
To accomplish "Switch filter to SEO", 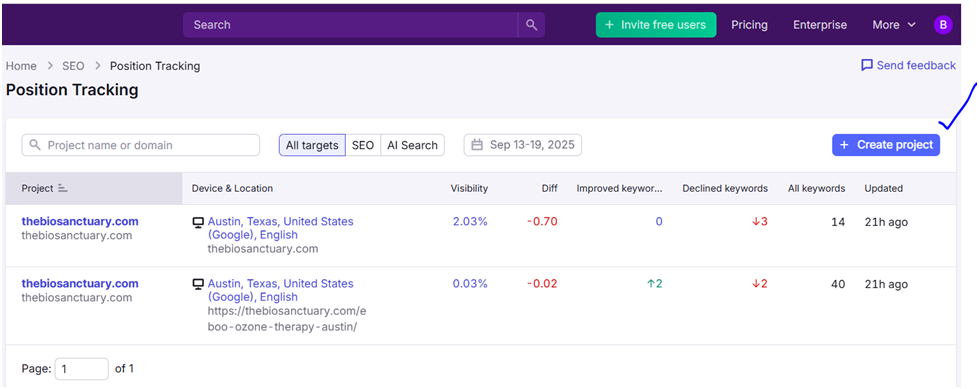I will [363, 145].
